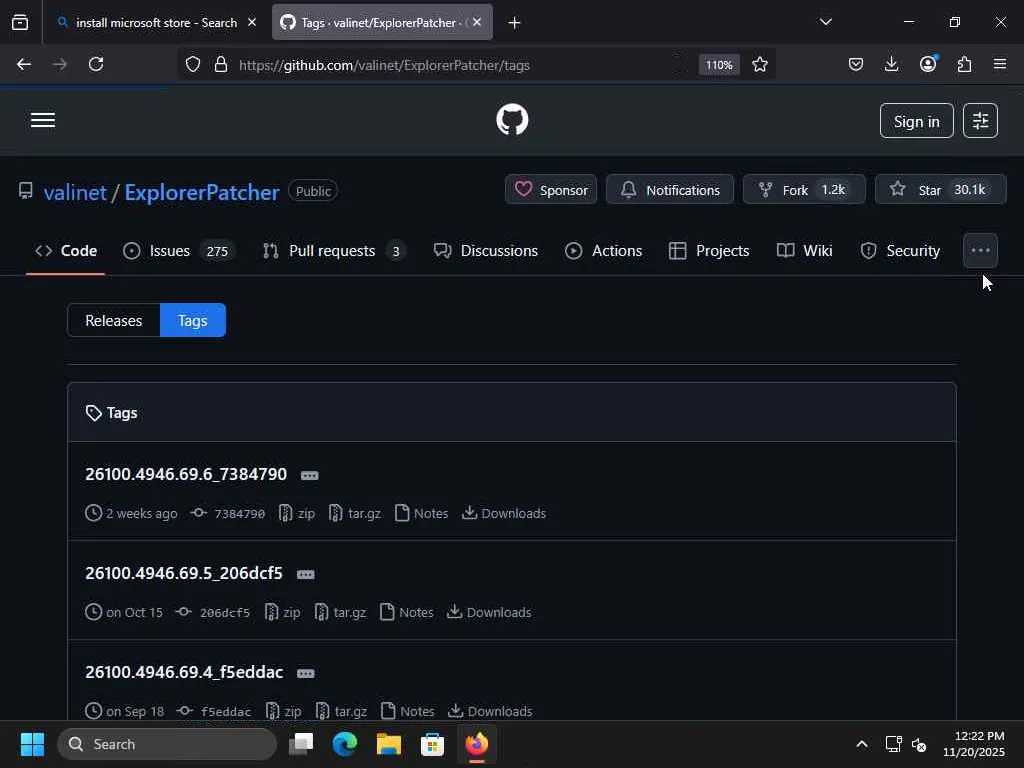
Task: Download zip for tag 26100.4946.69.4_f5eddac
Action: 283,711
